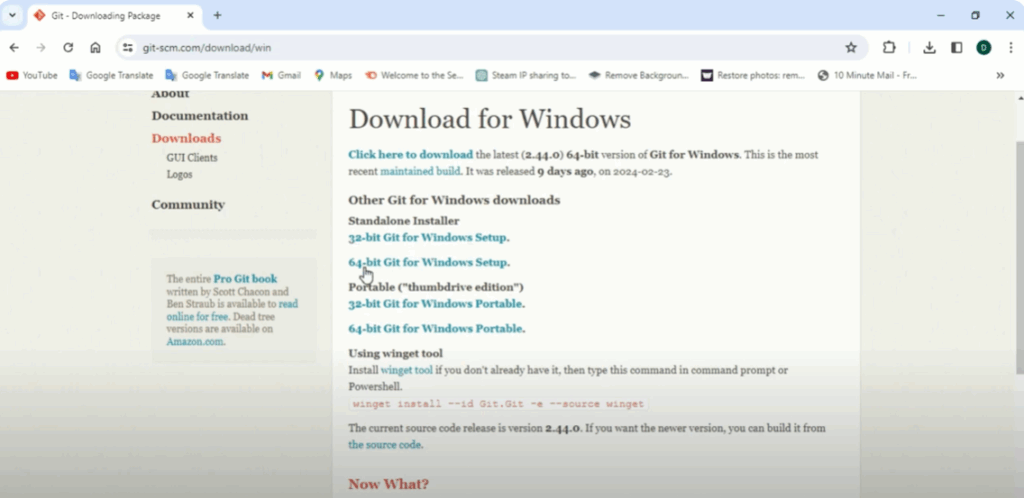Open the Maps bookmark

click(x=332, y=75)
